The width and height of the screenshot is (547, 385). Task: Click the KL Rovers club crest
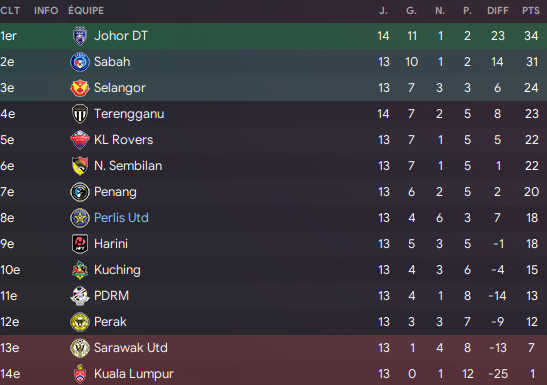(x=80, y=140)
